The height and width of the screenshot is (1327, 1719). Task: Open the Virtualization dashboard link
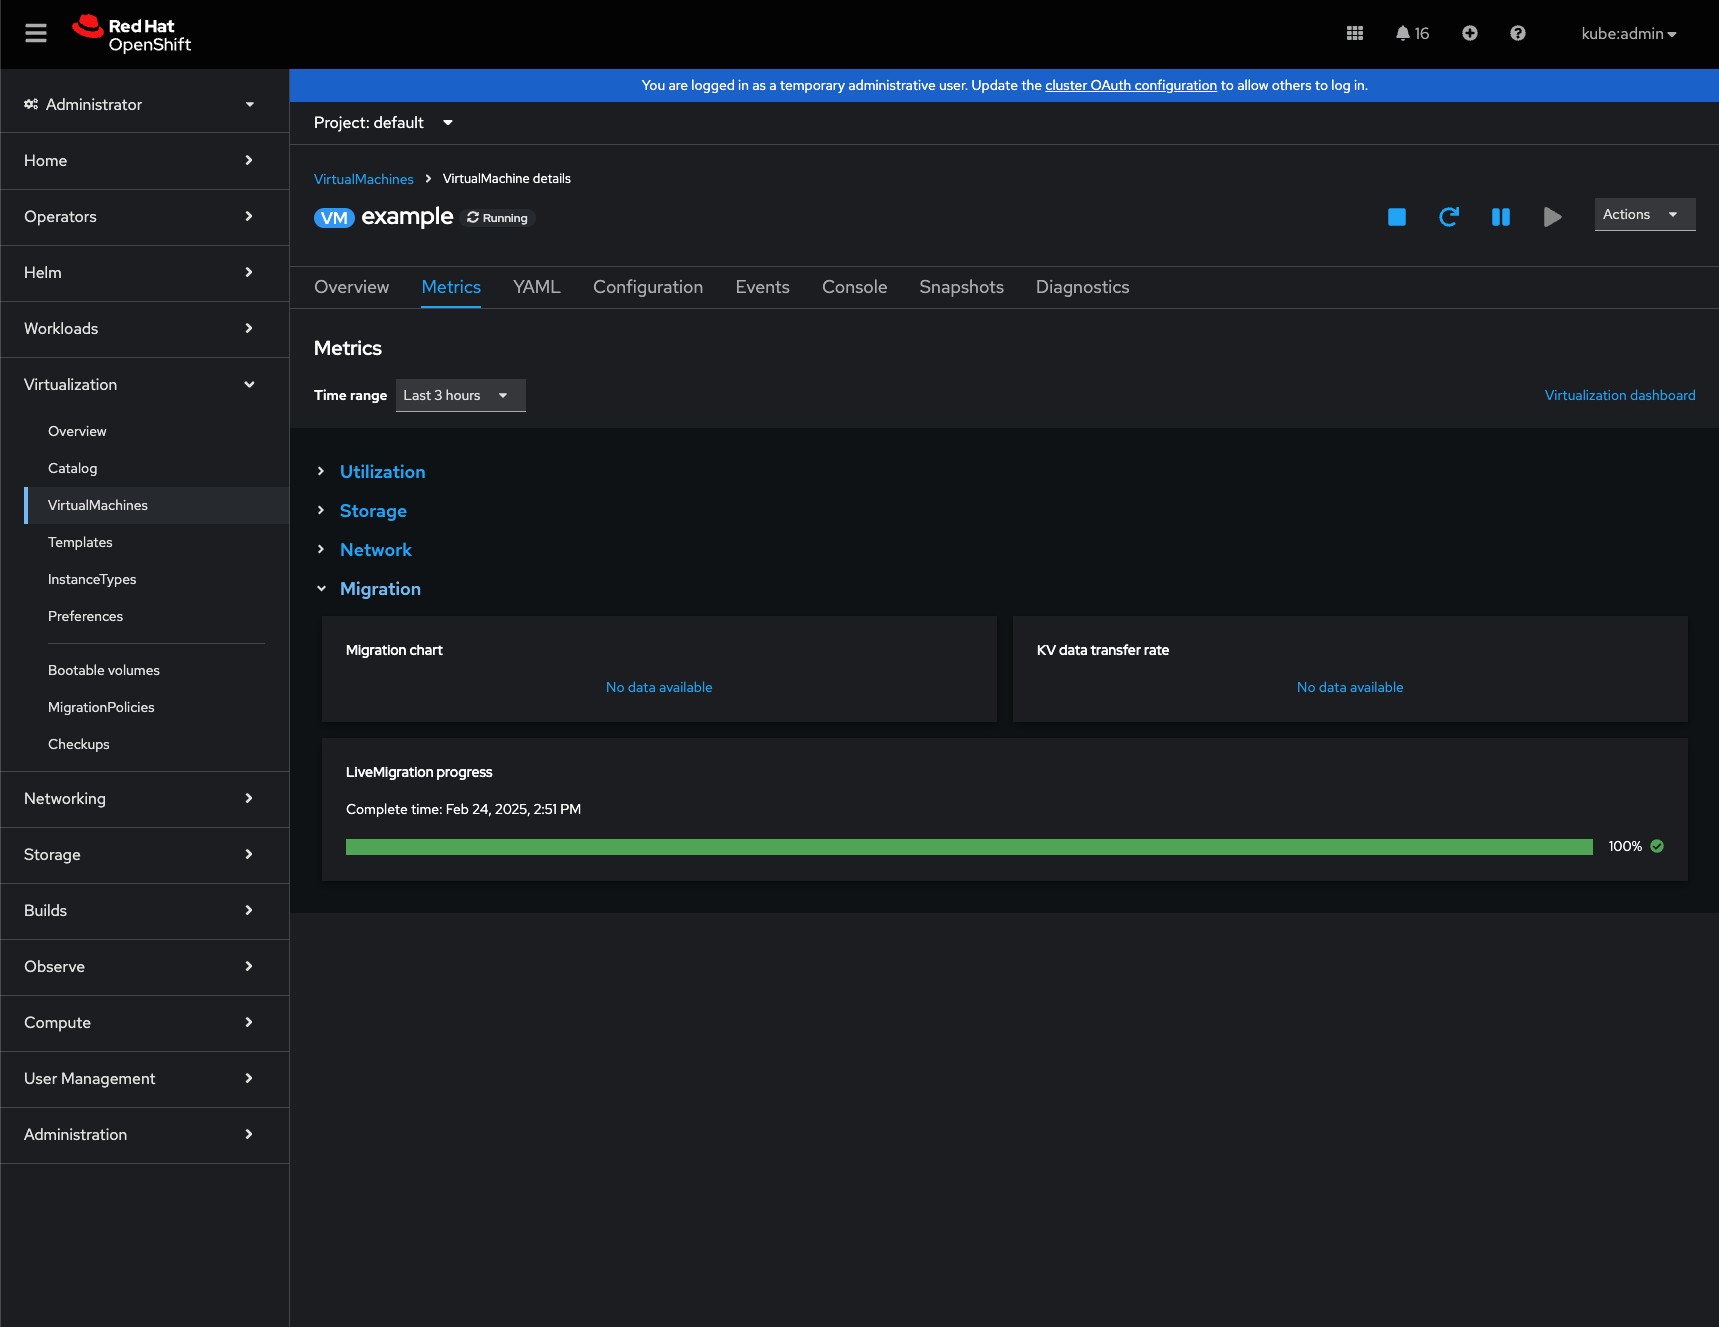[1619, 395]
